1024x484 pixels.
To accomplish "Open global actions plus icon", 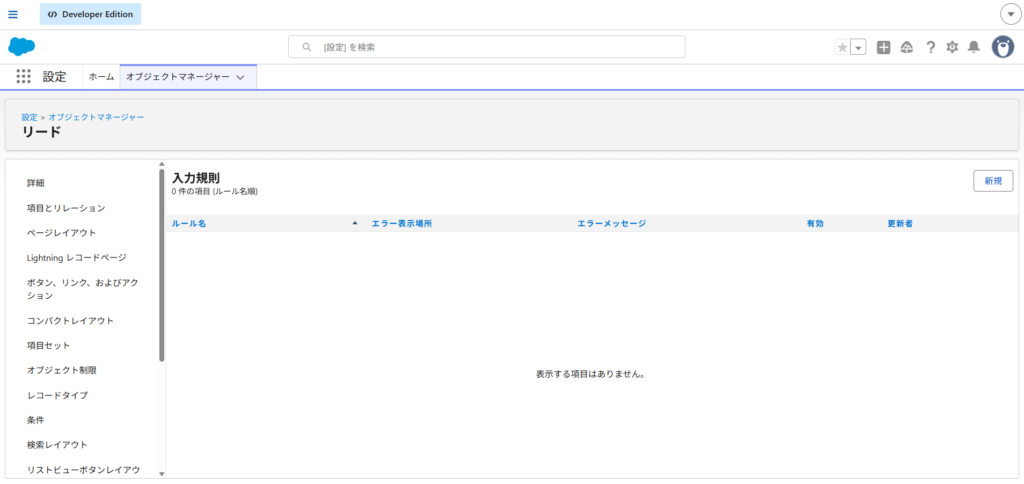I will coord(883,47).
